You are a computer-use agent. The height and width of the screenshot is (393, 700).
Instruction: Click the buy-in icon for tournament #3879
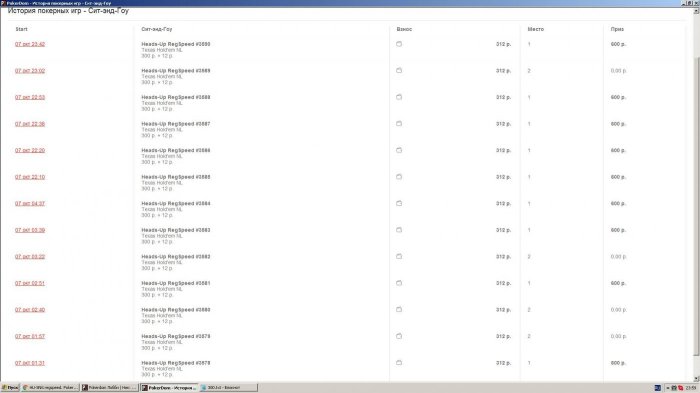click(399, 336)
